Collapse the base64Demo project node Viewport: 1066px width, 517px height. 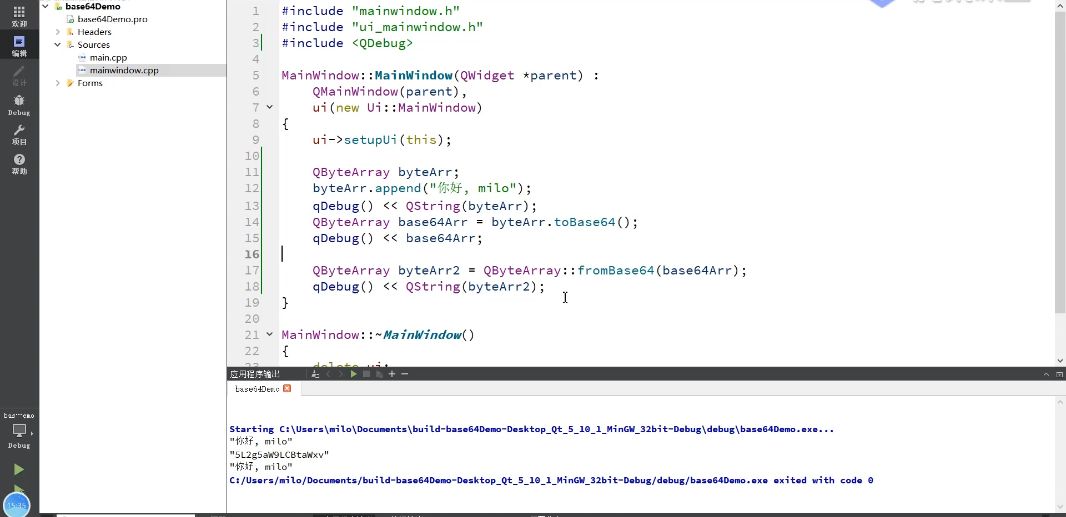(x=45, y=6)
